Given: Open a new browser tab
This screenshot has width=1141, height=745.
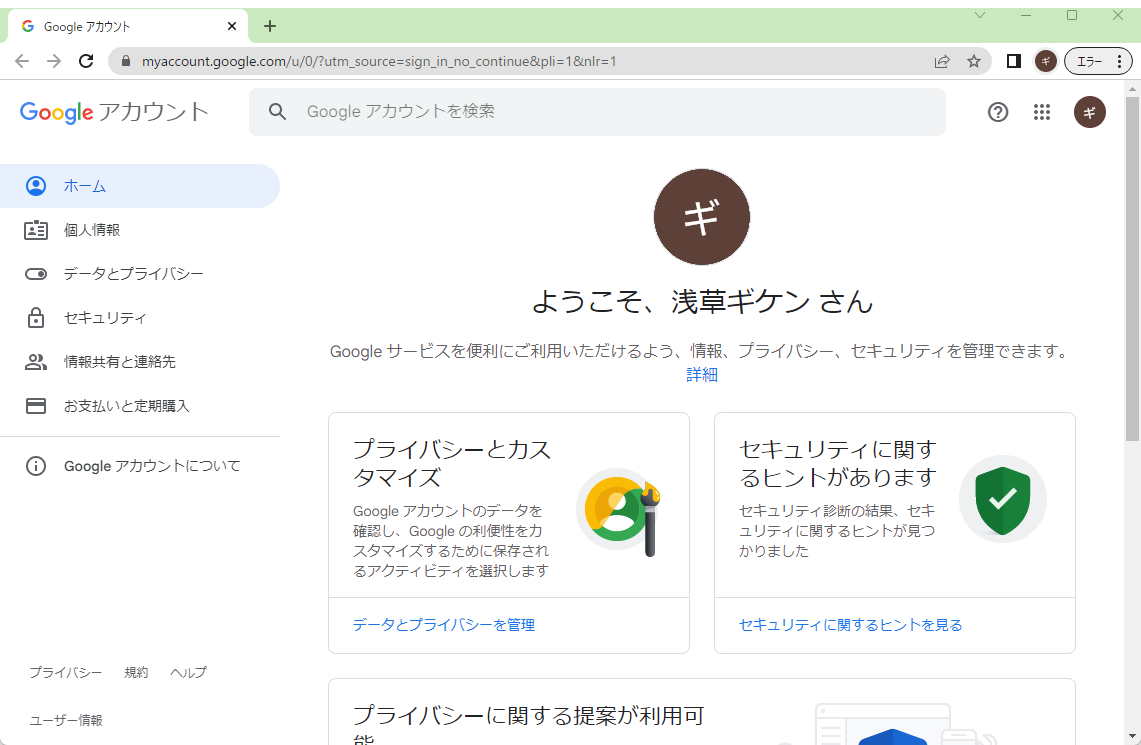Looking at the screenshot, I should 270,26.
